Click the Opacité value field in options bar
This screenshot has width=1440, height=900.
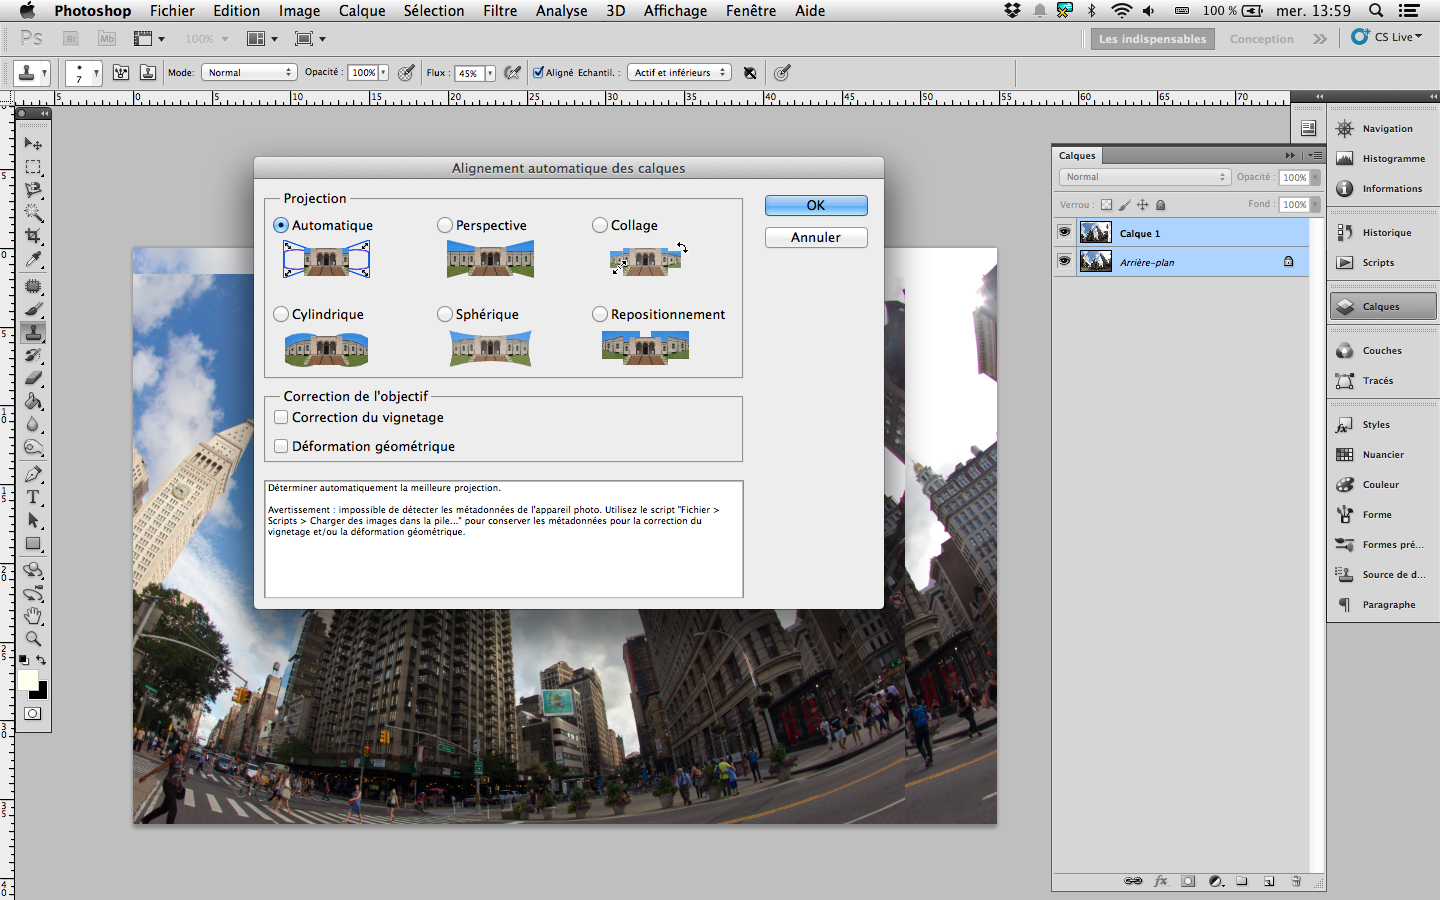tap(362, 73)
